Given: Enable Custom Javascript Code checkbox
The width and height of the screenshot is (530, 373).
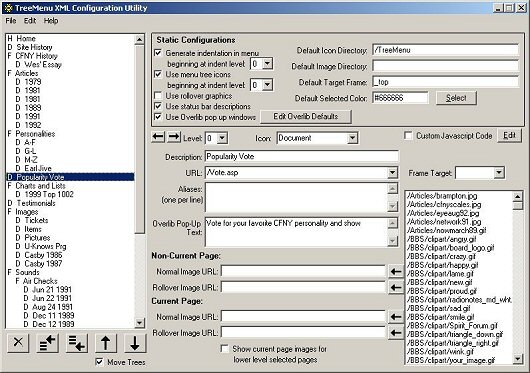Looking at the screenshot, I should coord(408,136).
